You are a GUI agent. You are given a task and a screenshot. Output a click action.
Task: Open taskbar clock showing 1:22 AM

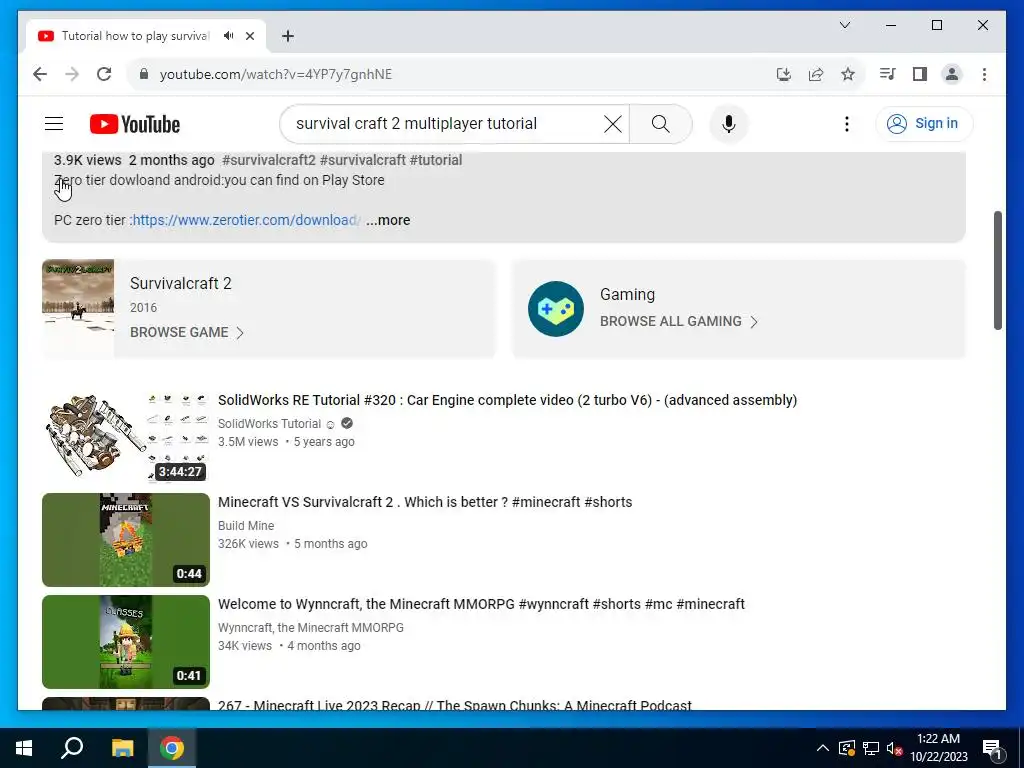click(938, 748)
